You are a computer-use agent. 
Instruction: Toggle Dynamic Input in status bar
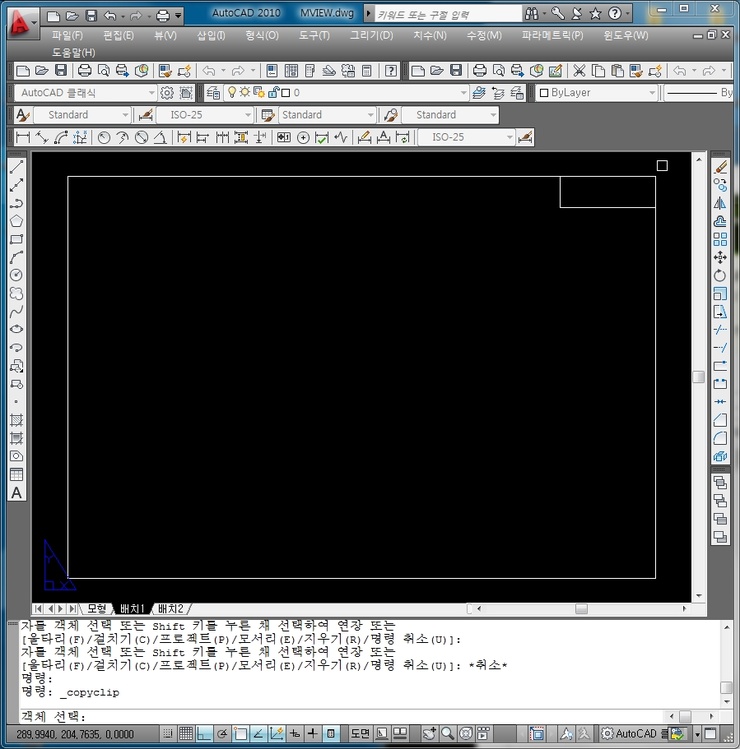click(x=294, y=733)
